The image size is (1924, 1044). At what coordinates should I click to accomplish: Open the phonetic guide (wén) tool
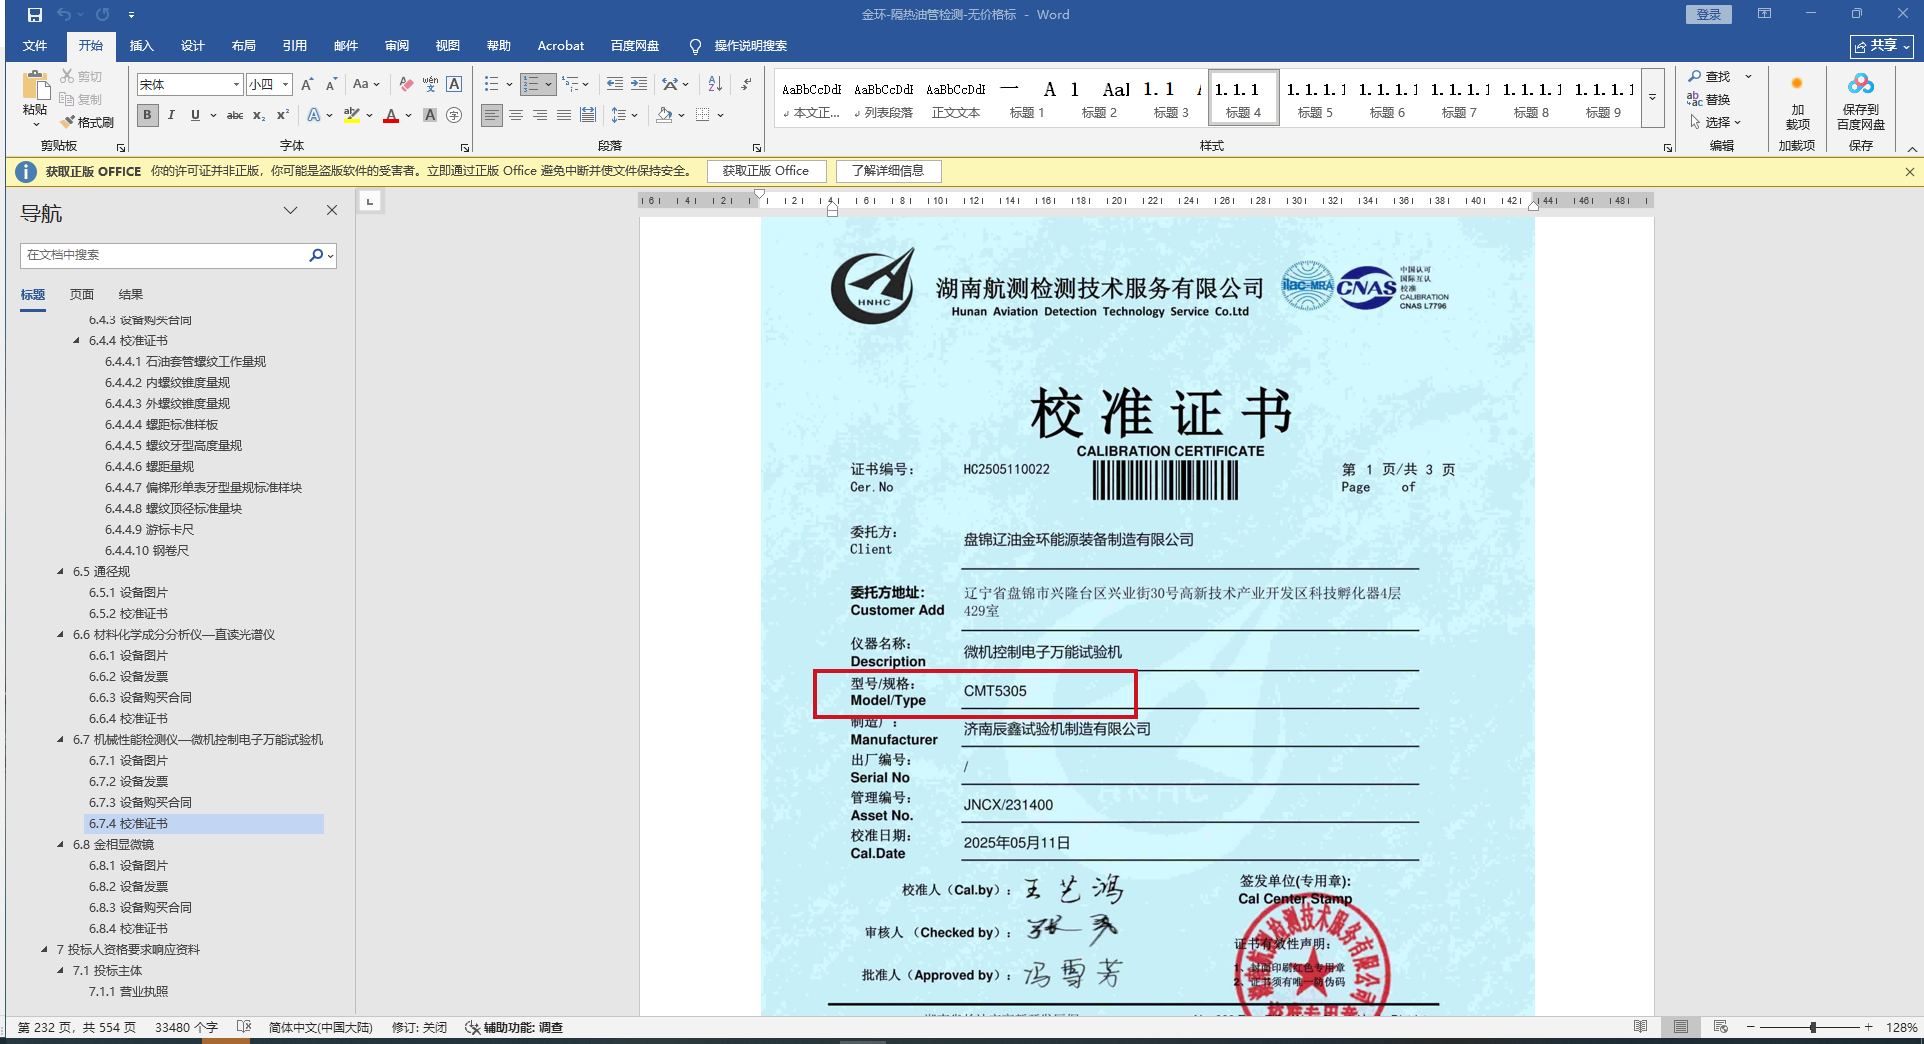pos(430,85)
